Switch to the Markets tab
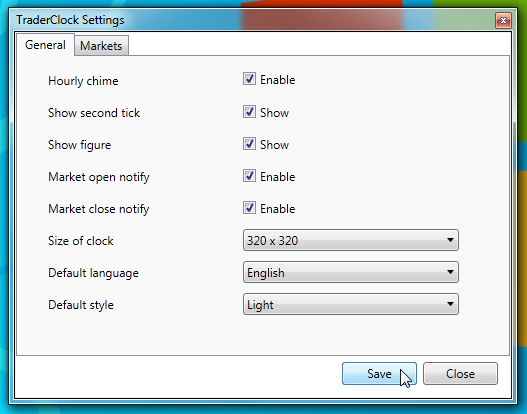The image size is (527, 414). (x=101, y=46)
